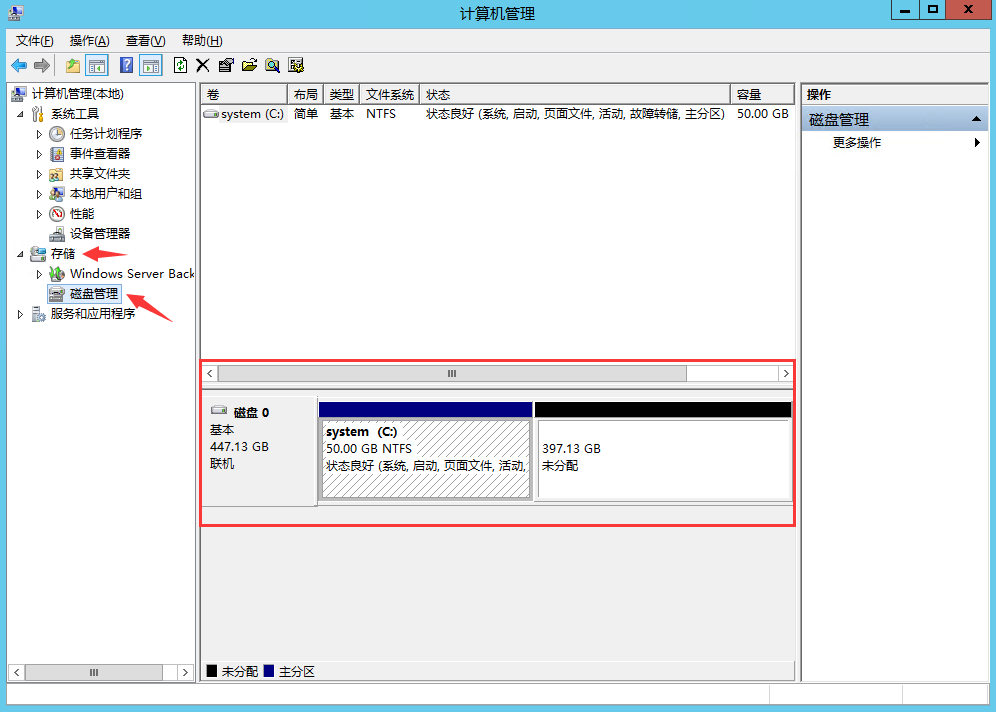Click the magnifier search toolbar icon
Viewport: 996px width, 712px height.
pyautogui.click(x=272, y=65)
